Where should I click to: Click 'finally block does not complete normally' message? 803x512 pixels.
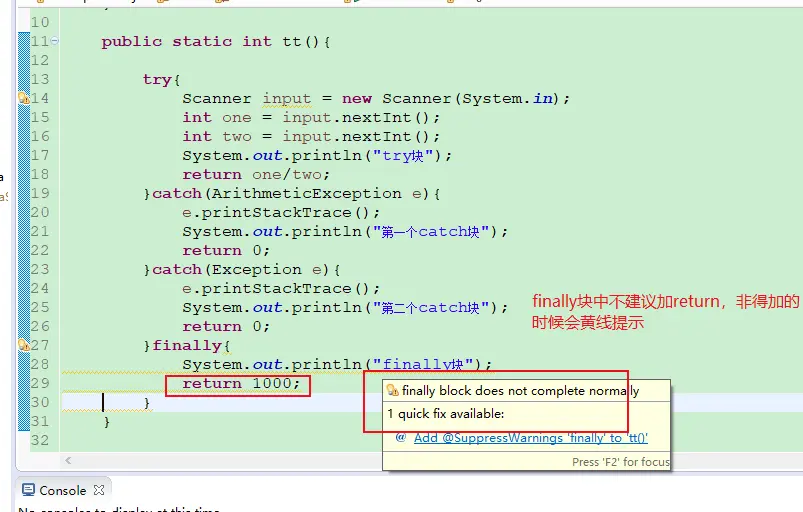tap(520, 391)
